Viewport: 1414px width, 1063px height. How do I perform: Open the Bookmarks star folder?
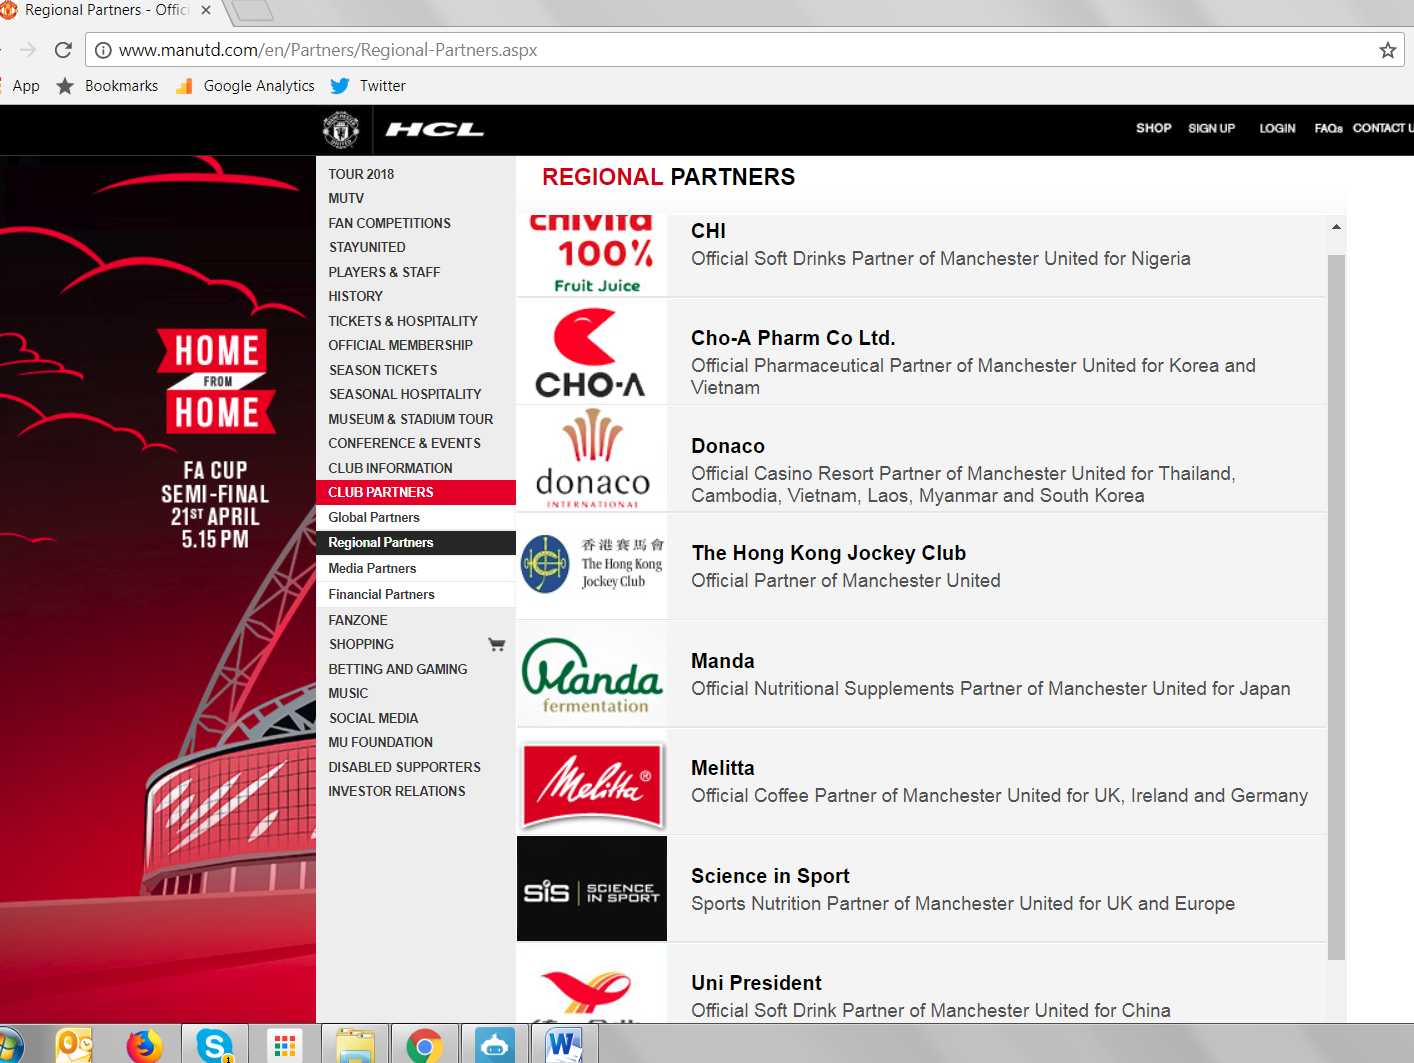point(107,86)
